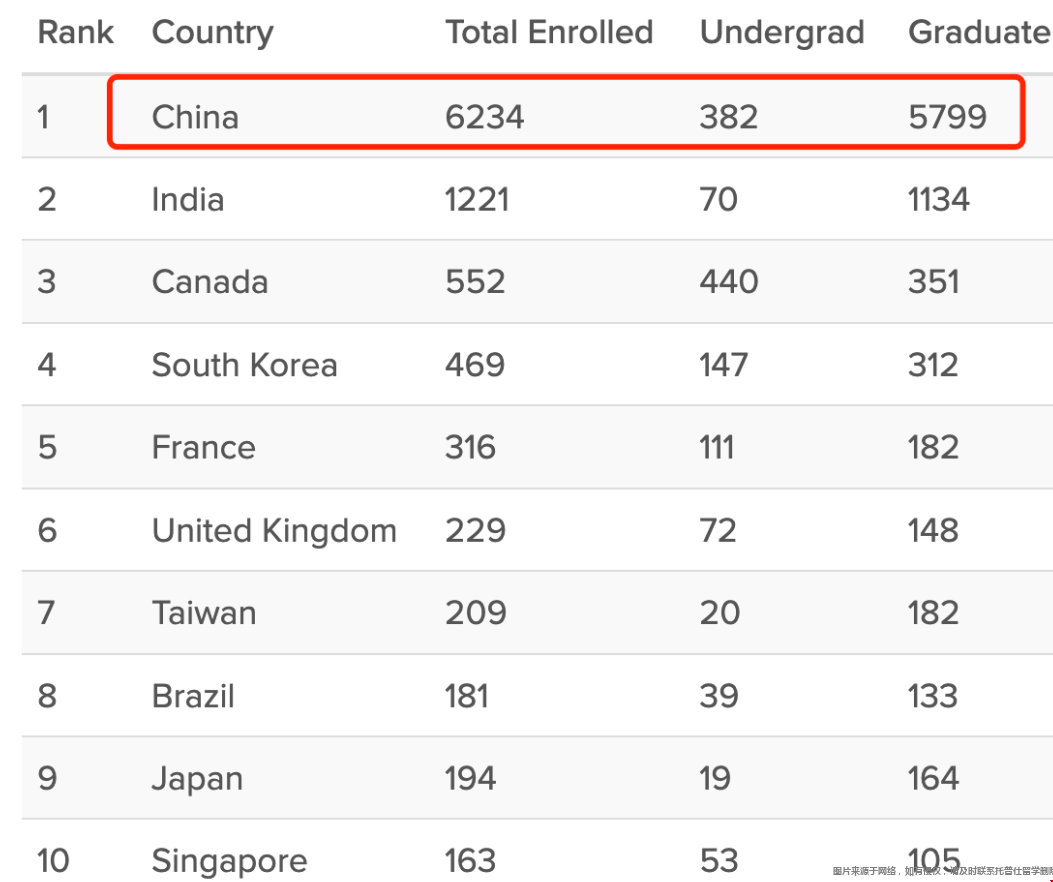
Task: Select the South Korea country cell
Action: point(244,365)
